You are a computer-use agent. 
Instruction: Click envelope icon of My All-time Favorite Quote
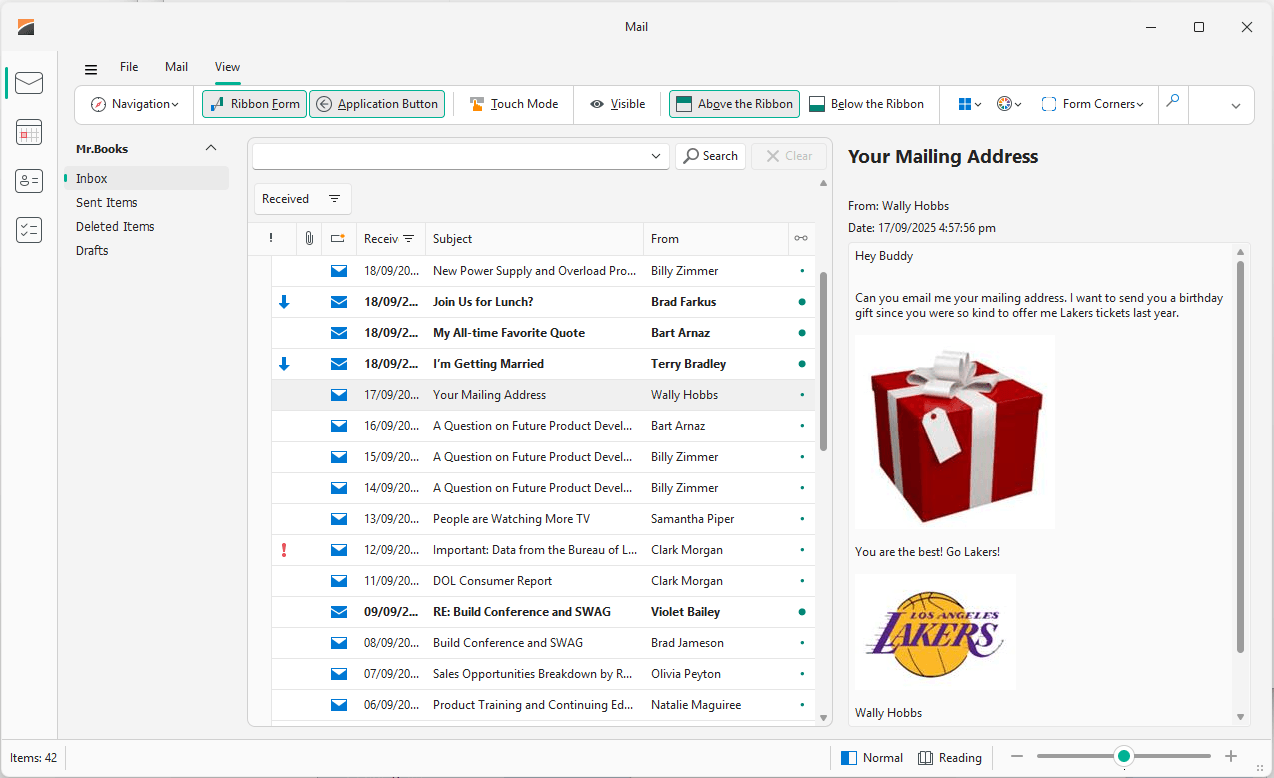(x=338, y=332)
